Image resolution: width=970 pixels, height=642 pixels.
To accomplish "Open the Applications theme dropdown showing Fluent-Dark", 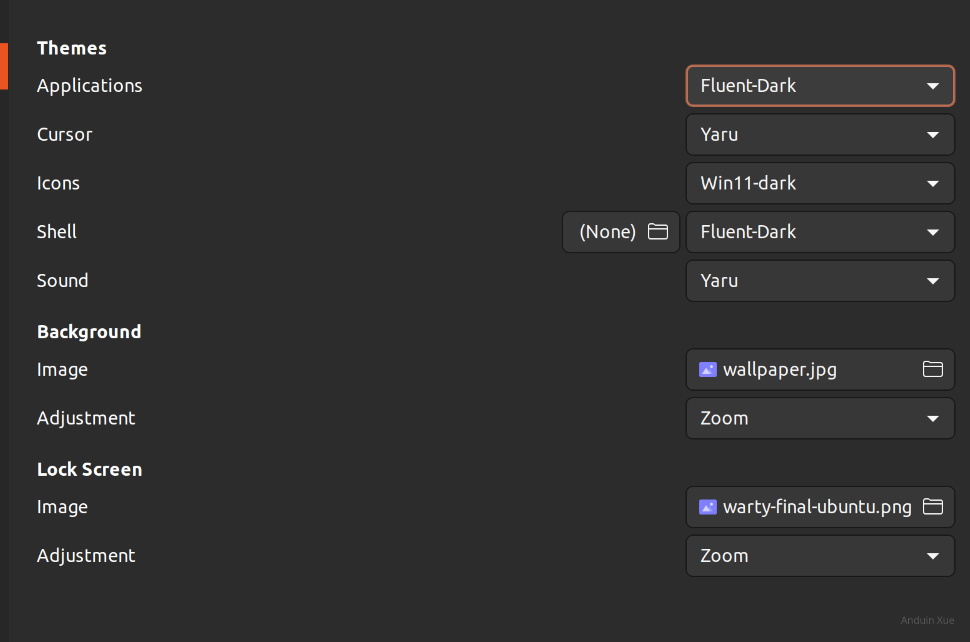I will click(819, 86).
